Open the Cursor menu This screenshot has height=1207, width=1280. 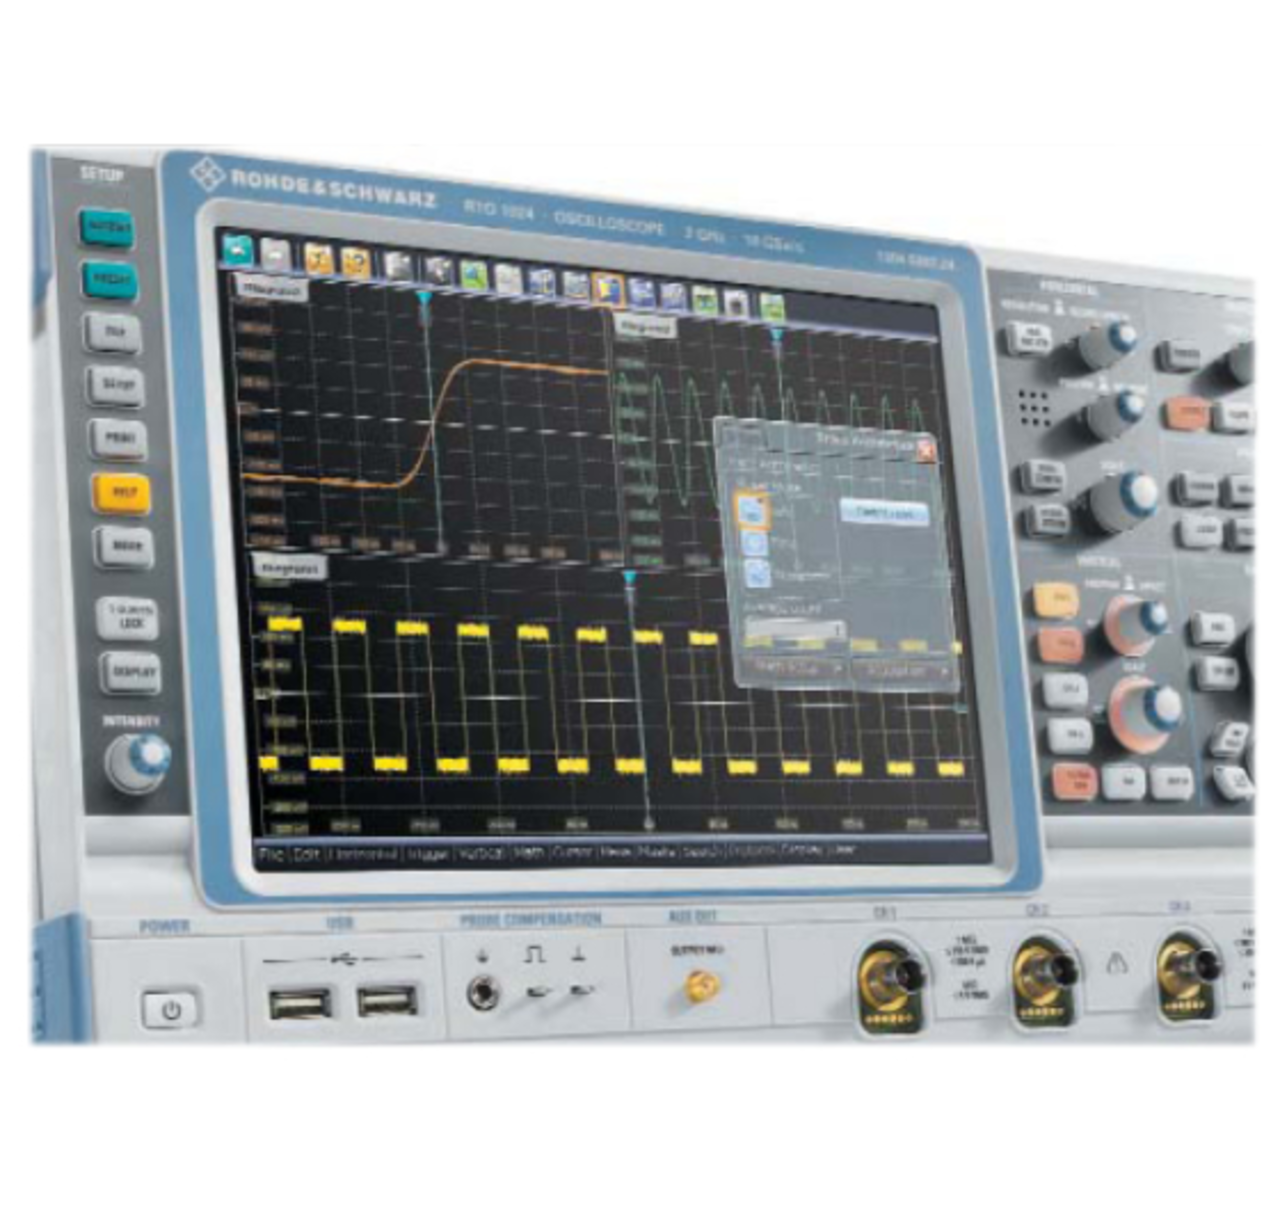tap(572, 853)
